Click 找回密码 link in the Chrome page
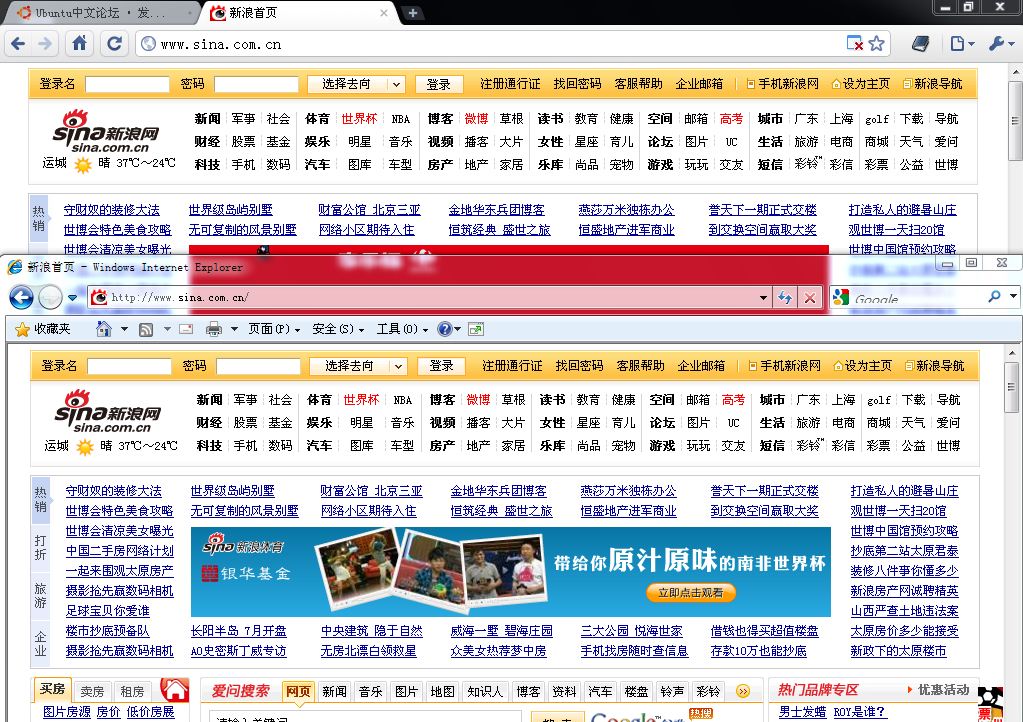Screen dimensions: 1023x722 [x=577, y=84]
